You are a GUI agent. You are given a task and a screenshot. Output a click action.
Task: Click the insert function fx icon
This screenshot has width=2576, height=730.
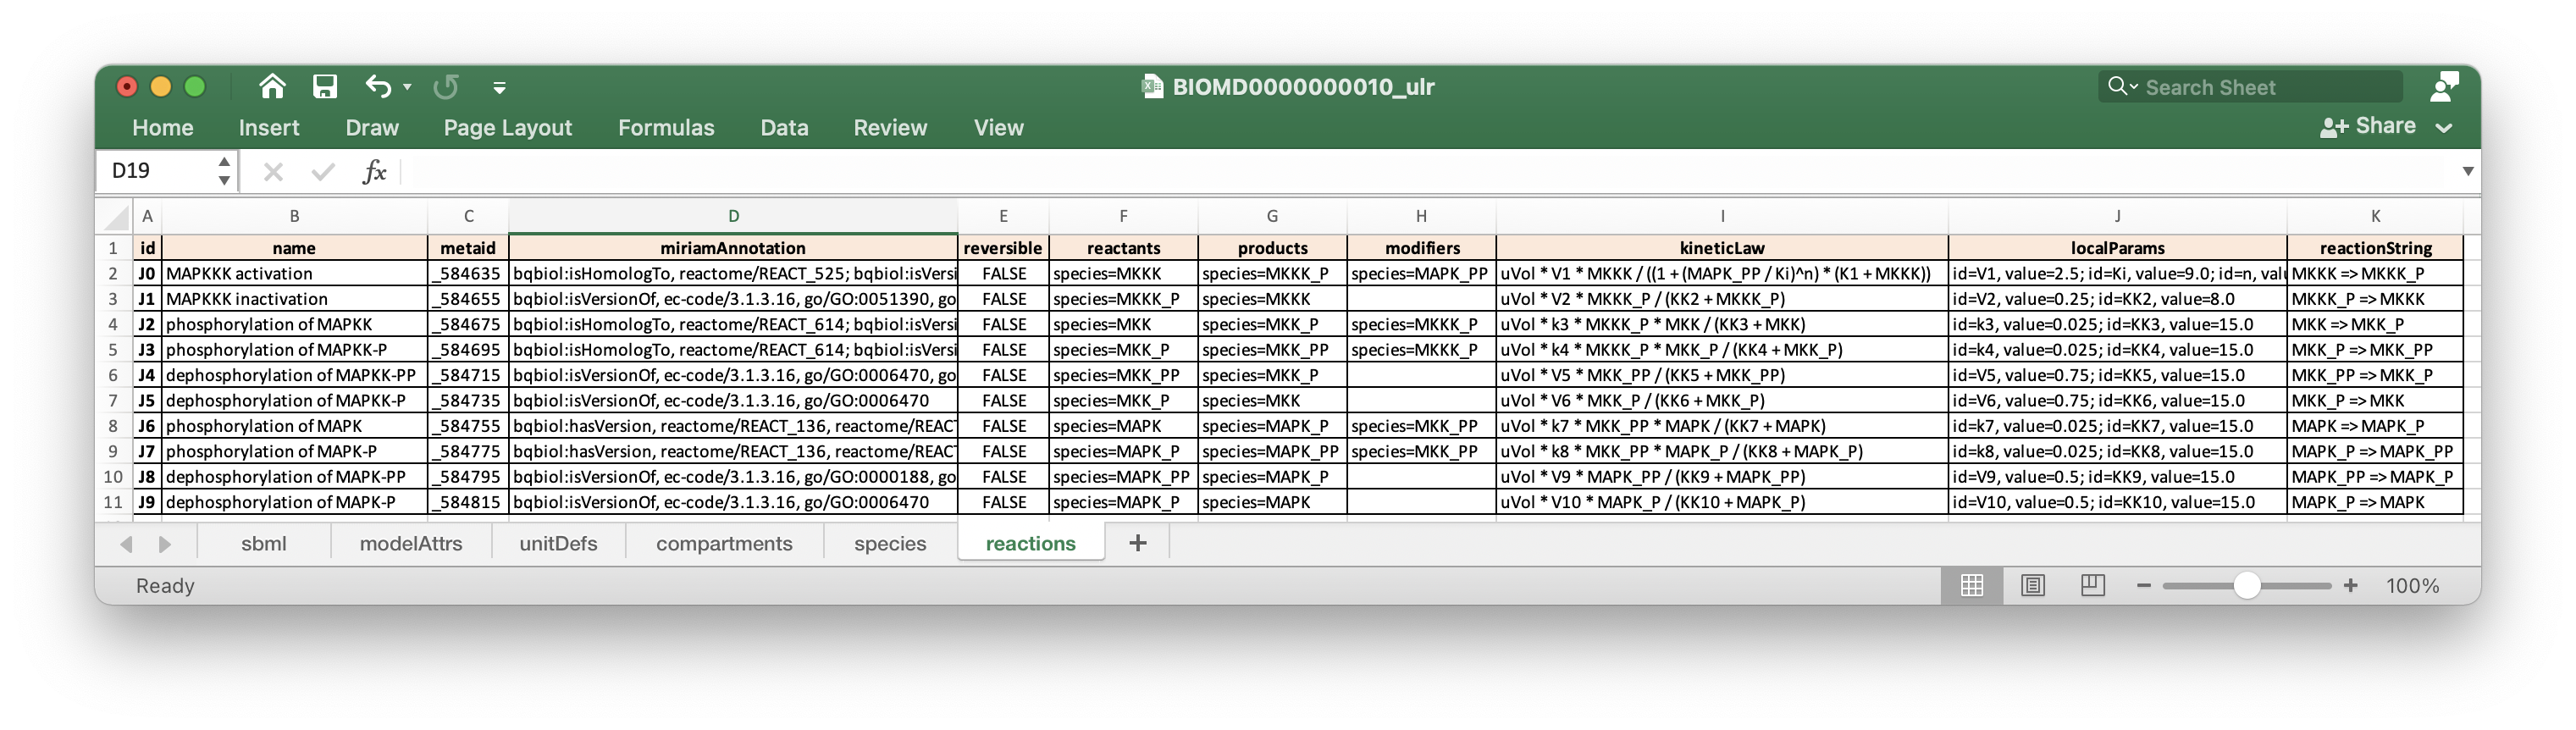[x=374, y=172]
